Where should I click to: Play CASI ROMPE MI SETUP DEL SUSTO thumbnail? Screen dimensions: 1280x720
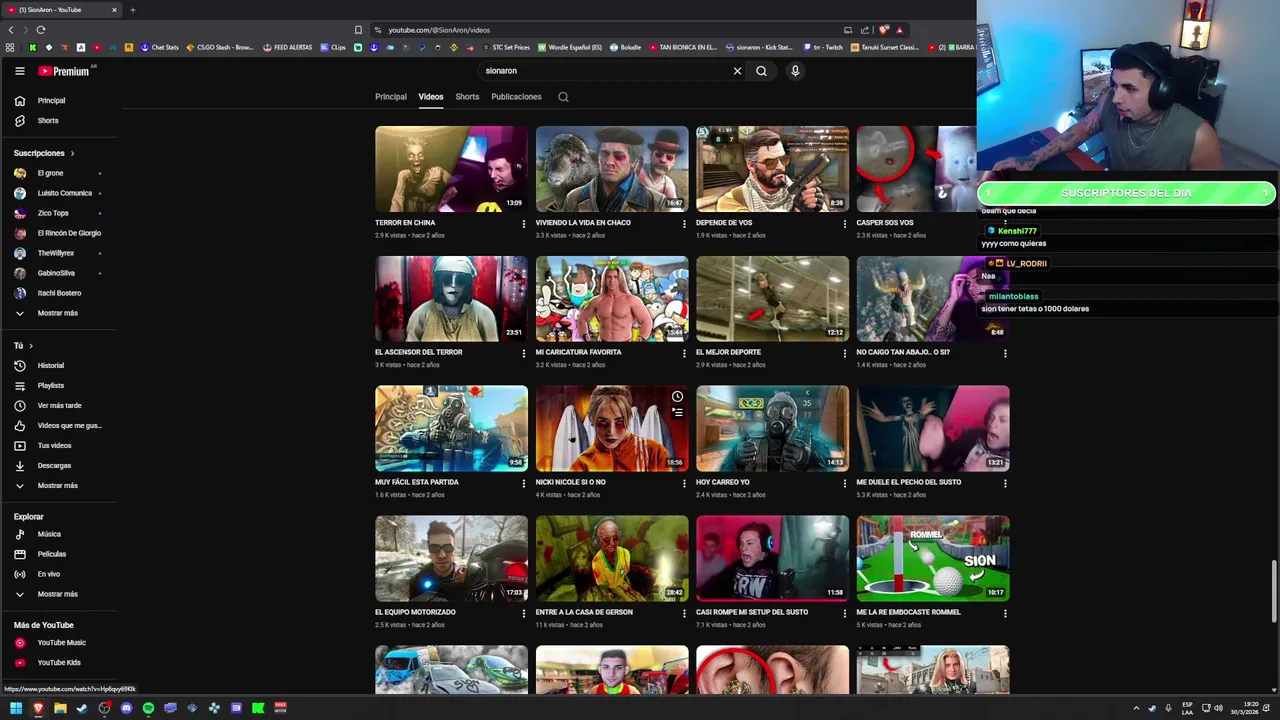(x=772, y=558)
